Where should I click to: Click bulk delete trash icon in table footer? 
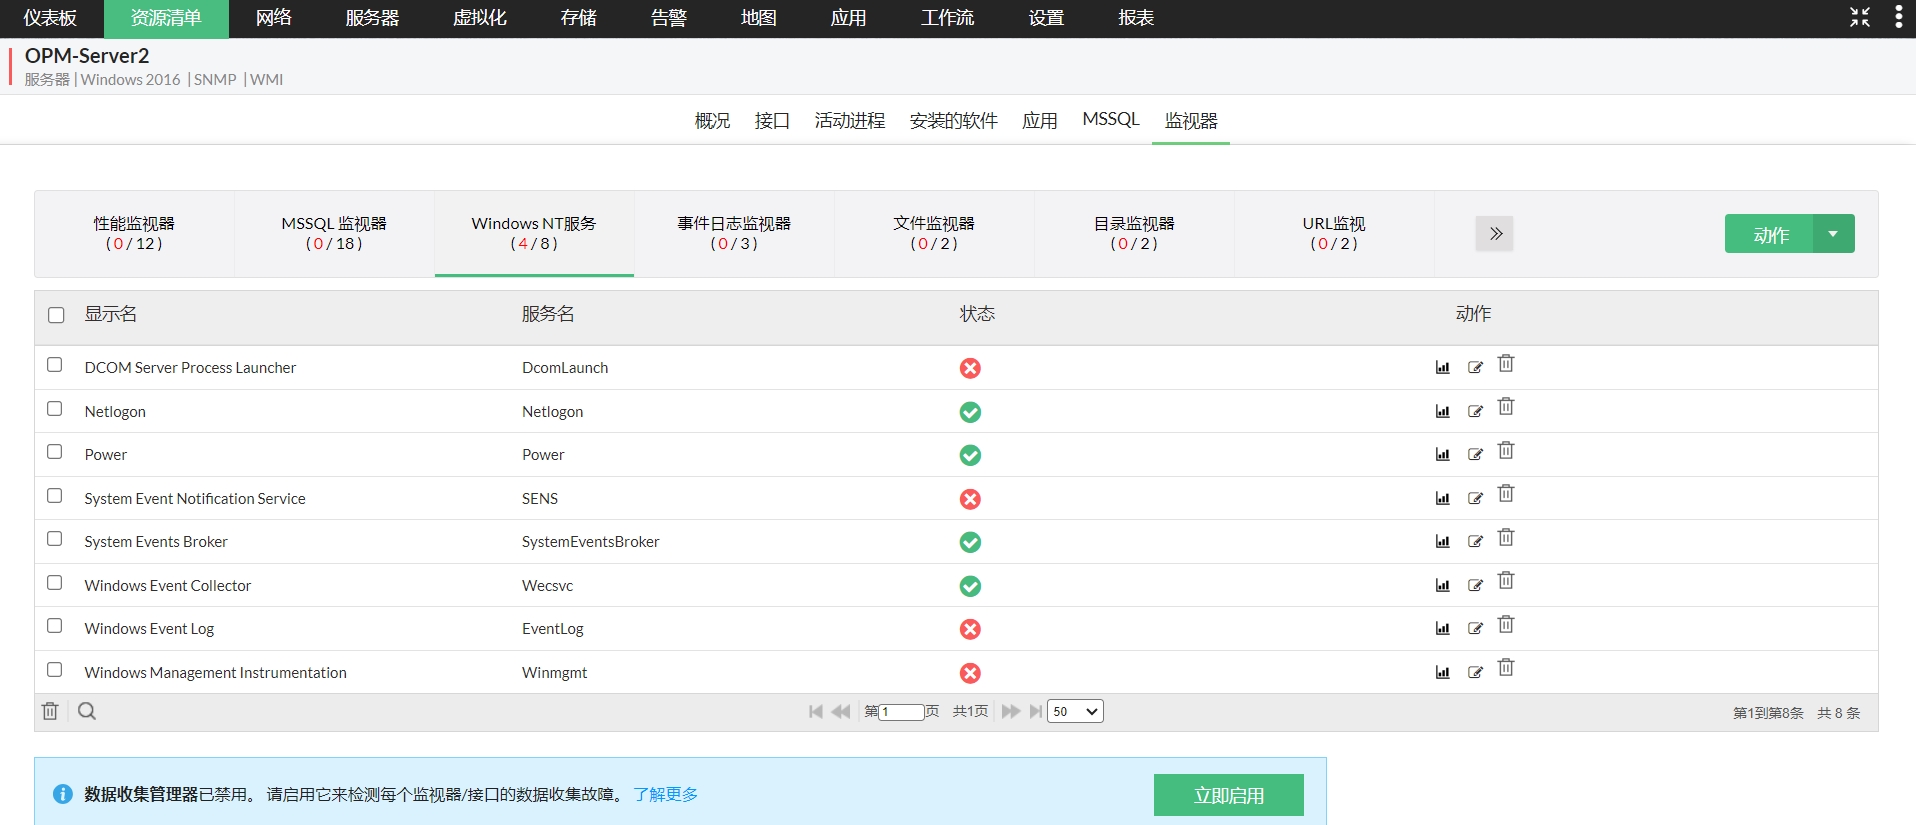tap(50, 711)
